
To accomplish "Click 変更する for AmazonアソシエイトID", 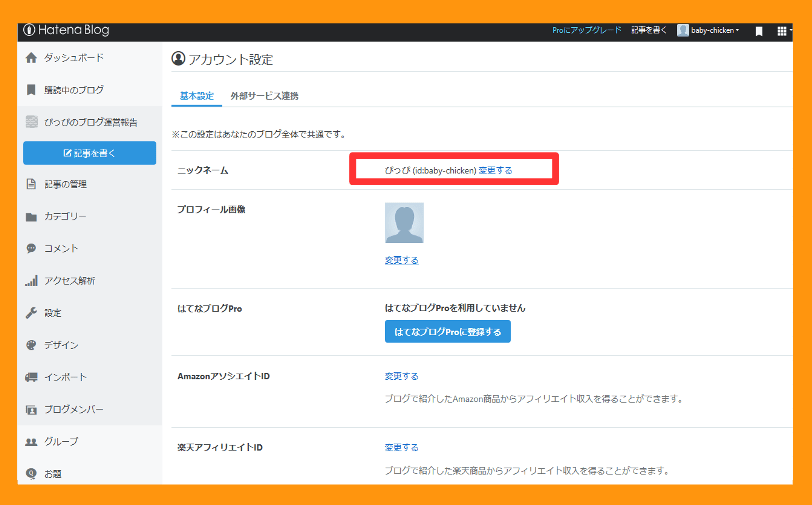I will pyautogui.click(x=401, y=376).
